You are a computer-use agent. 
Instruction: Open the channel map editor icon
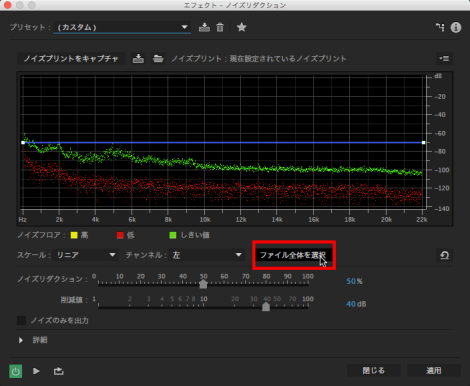click(440, 27)
